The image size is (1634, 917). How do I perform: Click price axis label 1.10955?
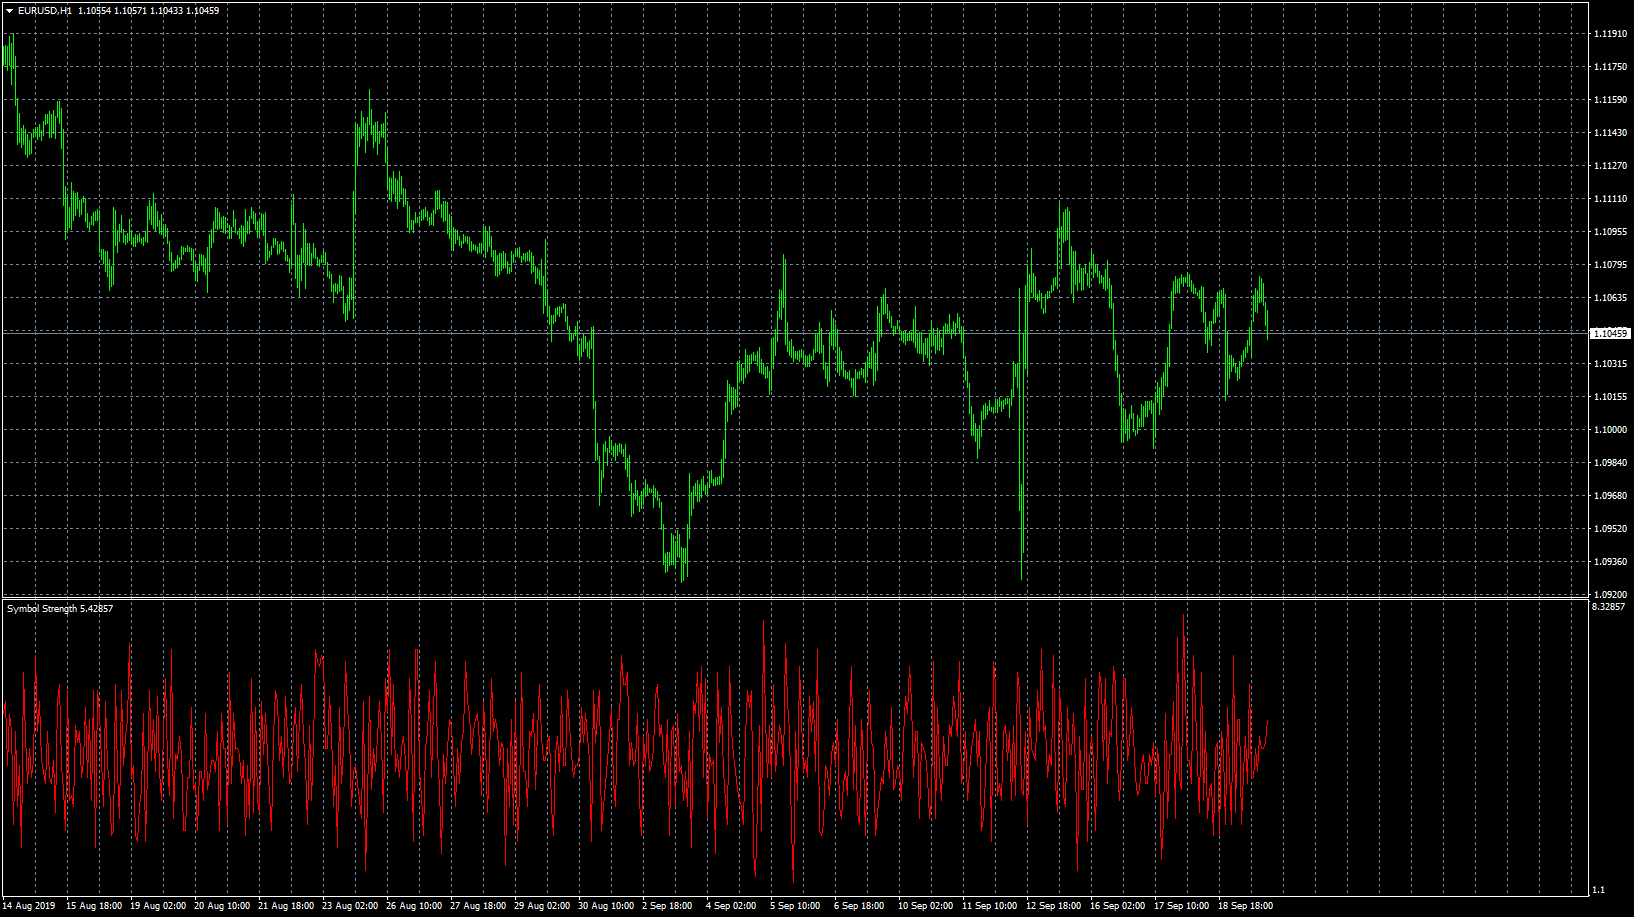tap(1610, 232)
